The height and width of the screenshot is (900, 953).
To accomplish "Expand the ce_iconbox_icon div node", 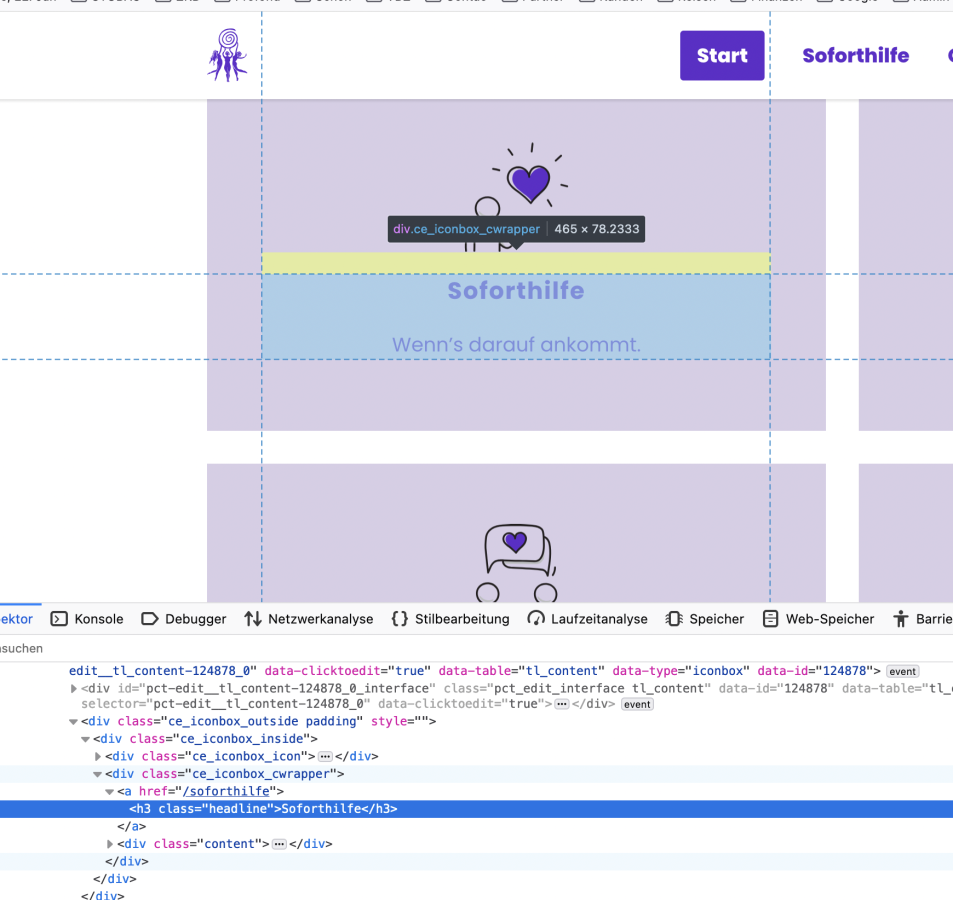I will 98,757.
